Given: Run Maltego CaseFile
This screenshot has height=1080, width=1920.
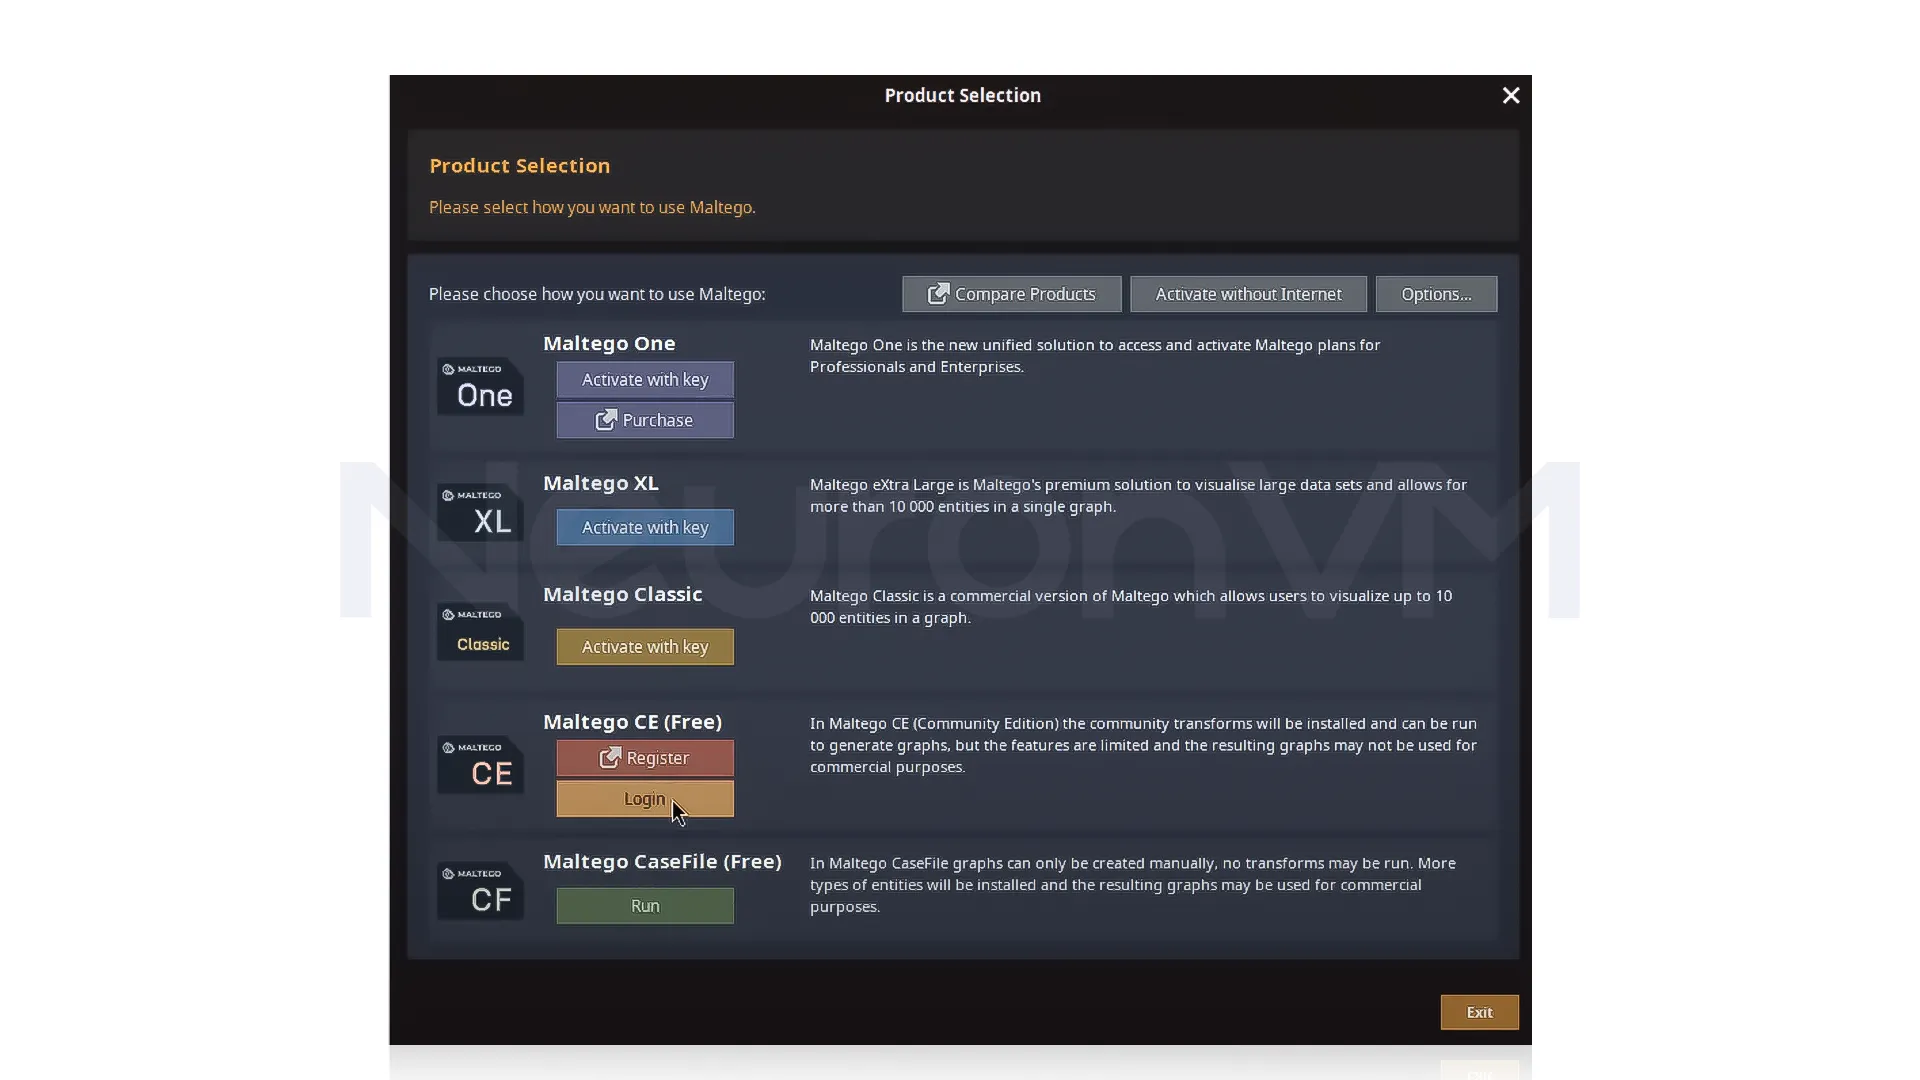Looking at the screenshot, I should [645, 906].
